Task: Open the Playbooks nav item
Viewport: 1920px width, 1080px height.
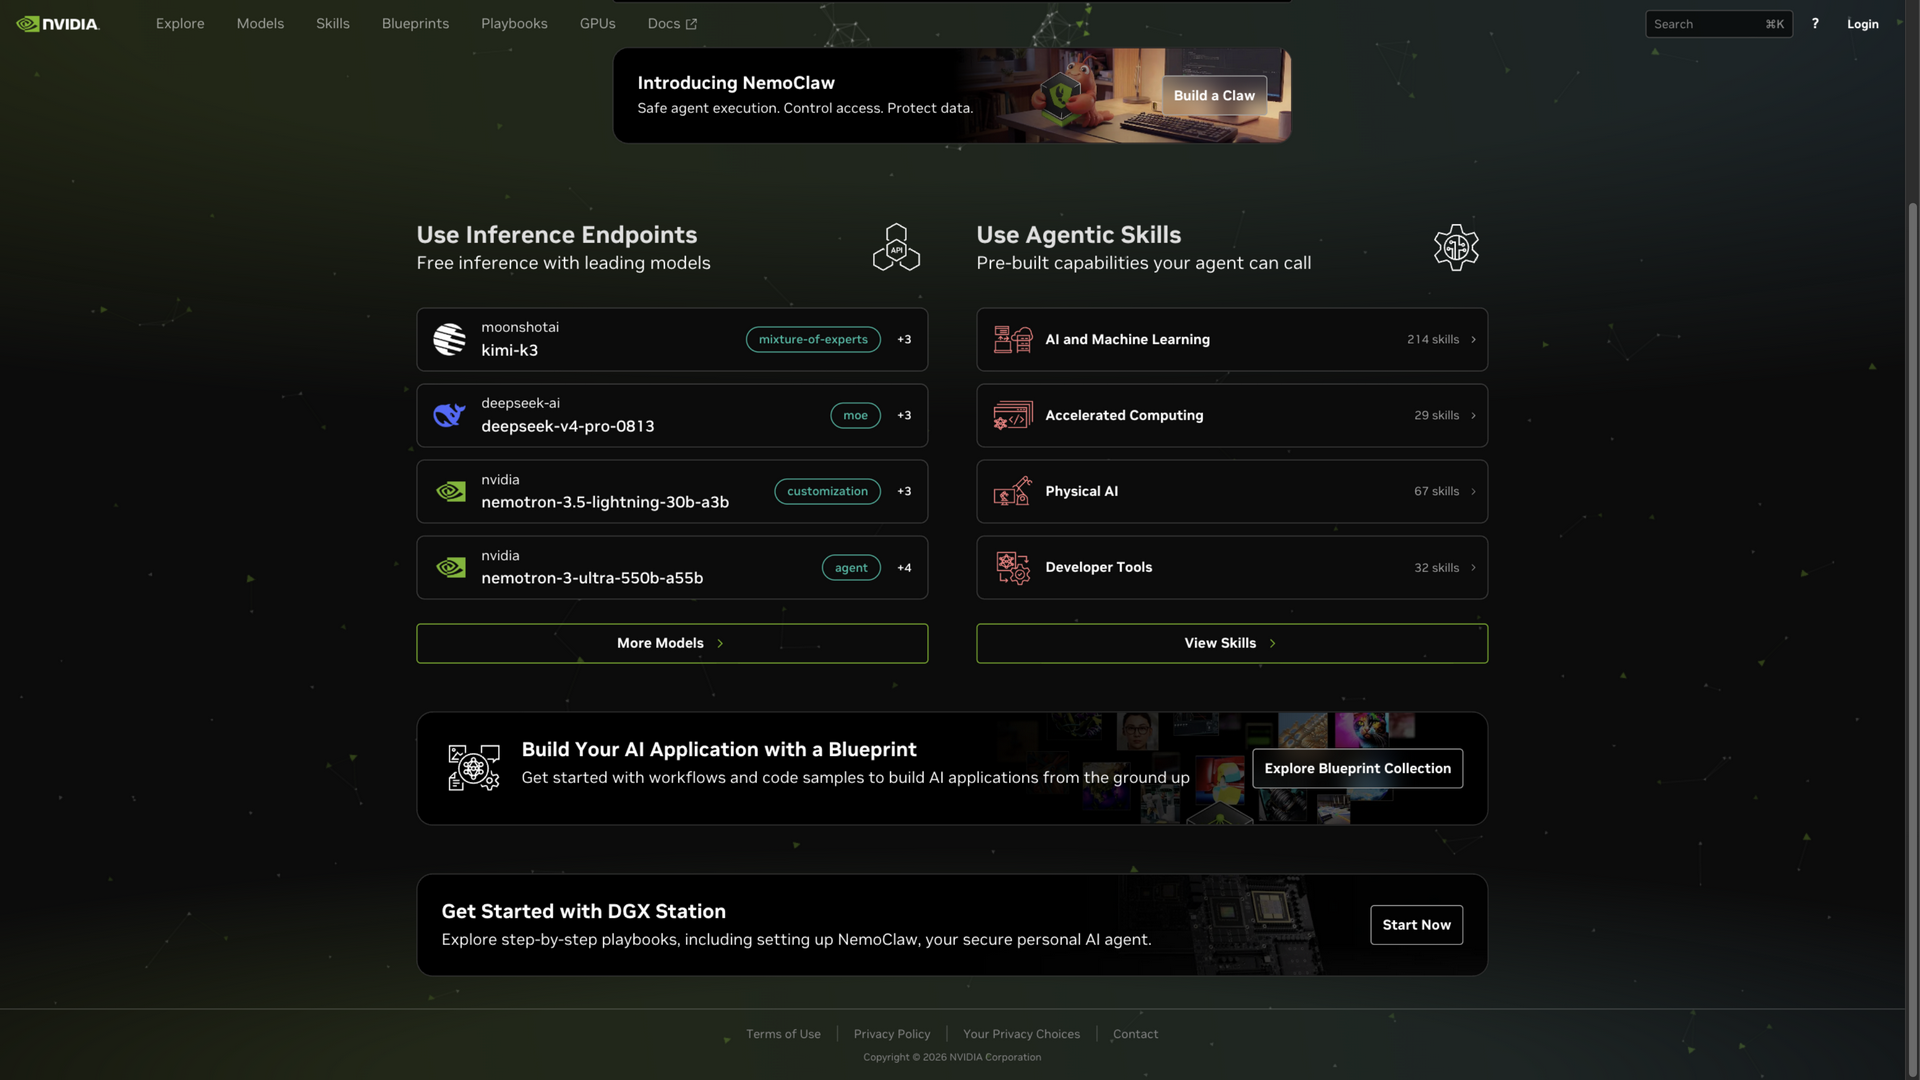Action: pyautogui.click(x=514, y=24)
